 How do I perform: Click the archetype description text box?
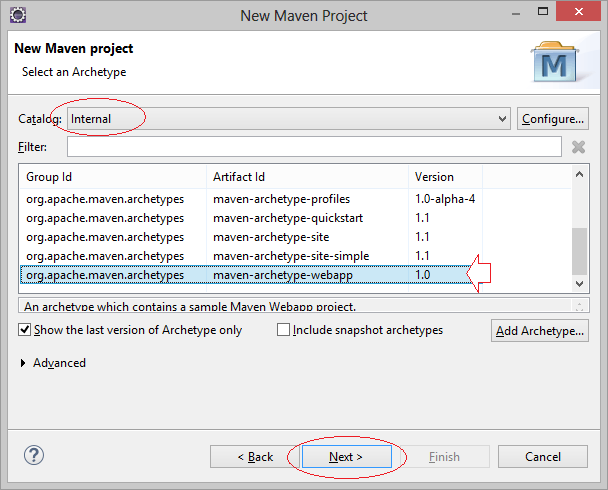pyautogui.click(x=304, y=305)
